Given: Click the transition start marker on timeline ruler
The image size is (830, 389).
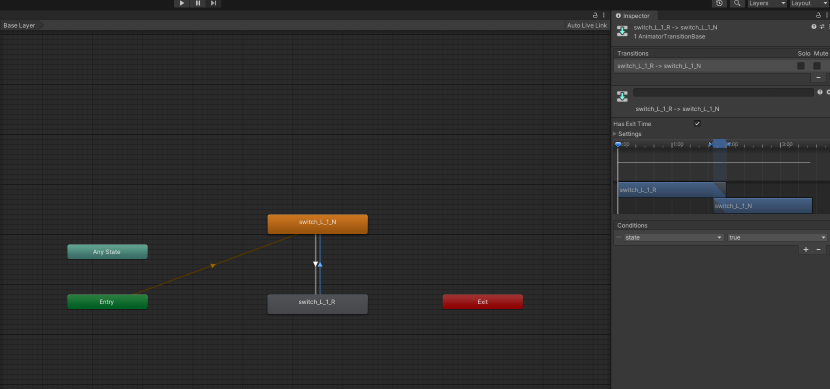Looking at the screenshot, I should click(x=711, y=144).
